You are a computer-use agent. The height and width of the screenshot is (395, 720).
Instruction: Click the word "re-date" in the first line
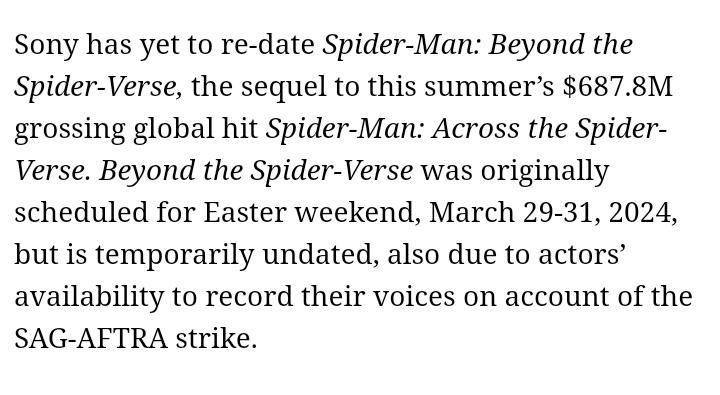tap(268, 45)
